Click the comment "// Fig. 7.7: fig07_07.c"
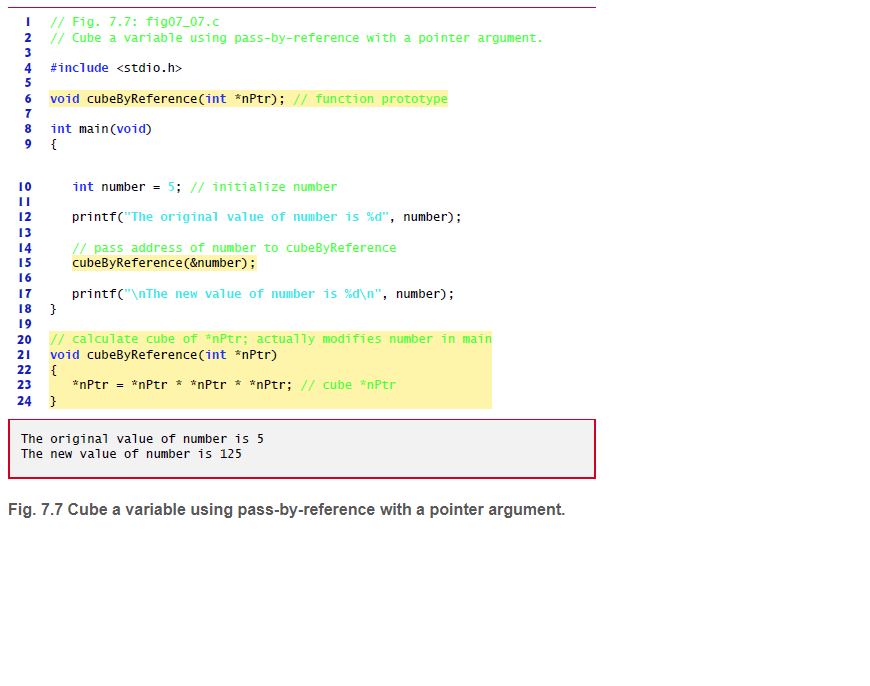 tap(134, 22)
